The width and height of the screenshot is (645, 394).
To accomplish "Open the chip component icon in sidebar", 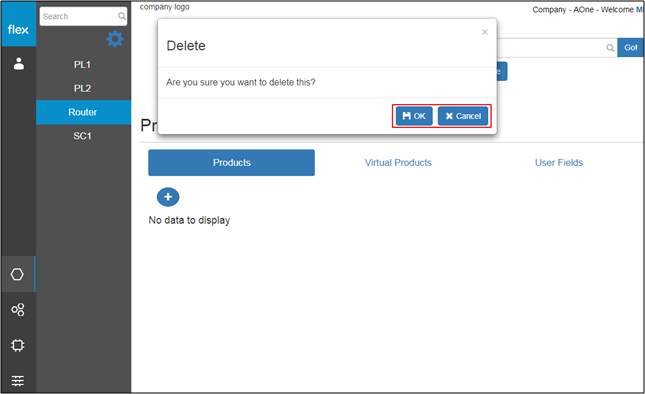I will click(x=18, y=345).
